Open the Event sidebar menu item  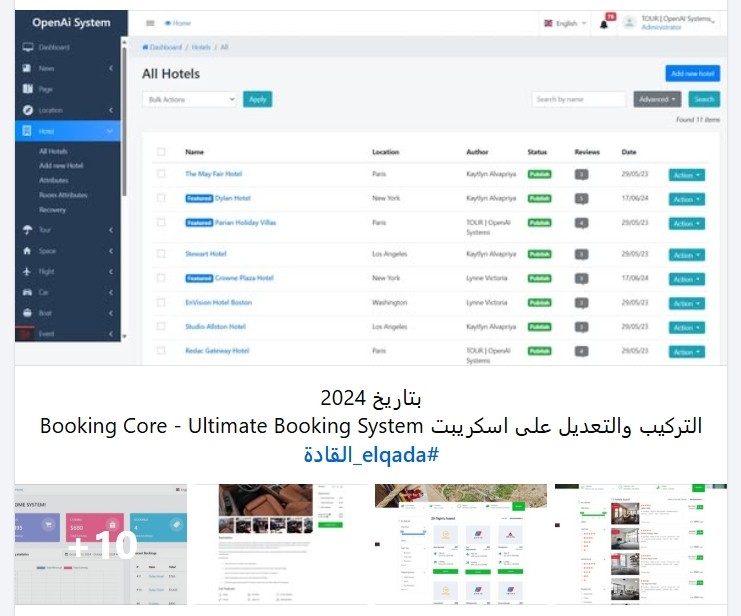[x=68, y=333]
